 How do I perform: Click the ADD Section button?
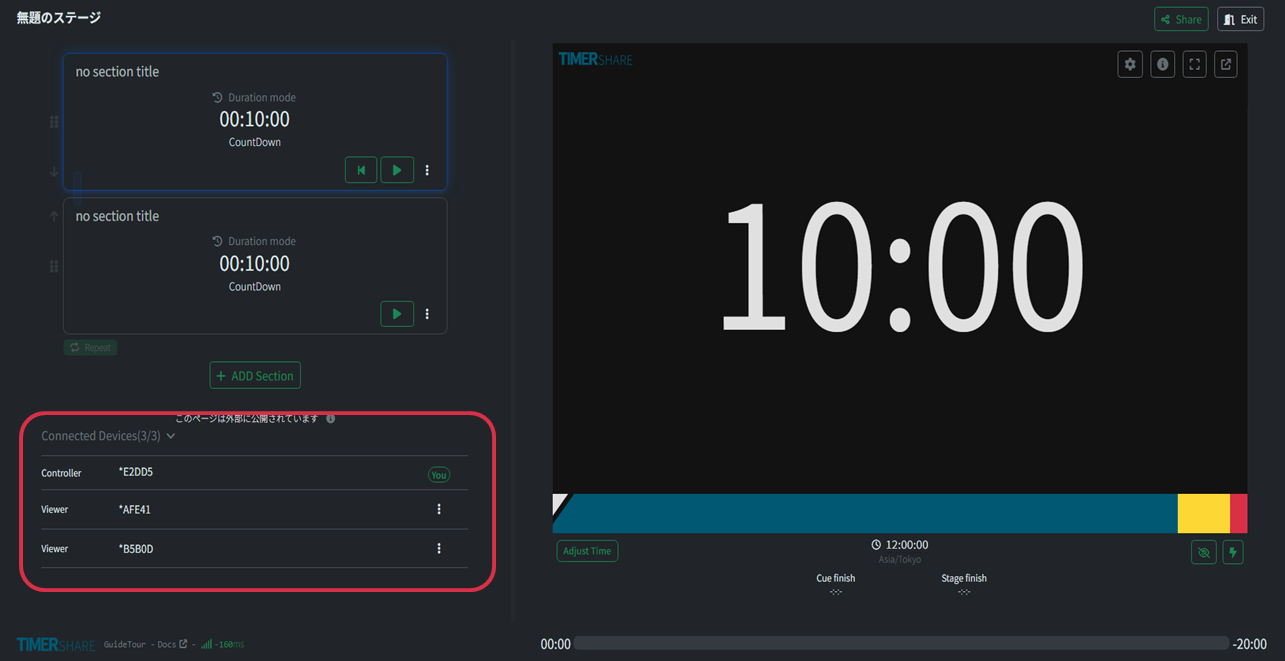pos(255,376)
